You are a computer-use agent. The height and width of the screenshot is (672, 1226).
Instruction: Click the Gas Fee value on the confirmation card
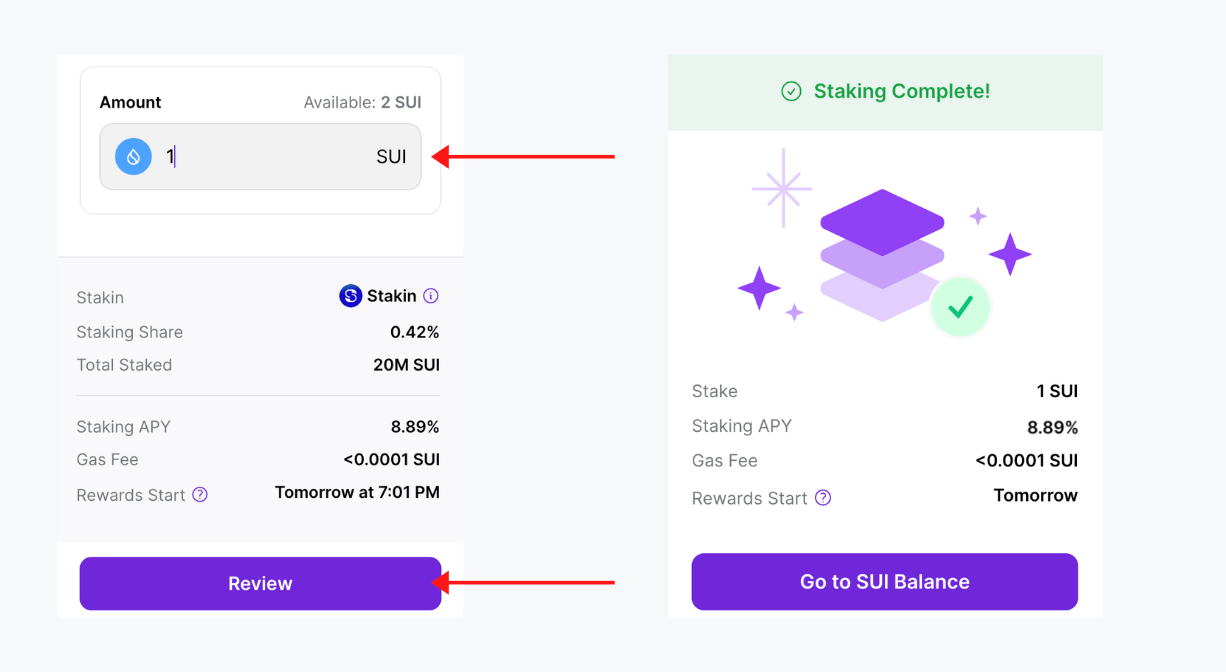pyautogui.click(x=1027, y=460)
